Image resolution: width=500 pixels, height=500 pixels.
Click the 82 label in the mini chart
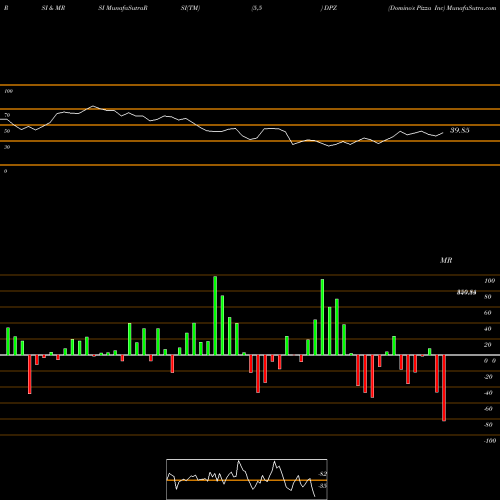tap(323, 474)
